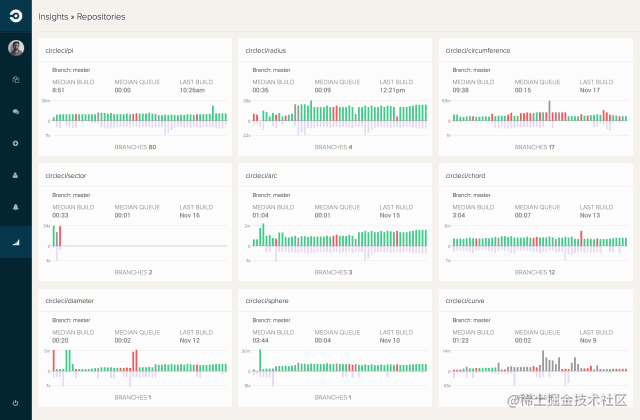Screen dimensions: 640x420
Task: Click "BRANCHES 12" under circleci/chord
Action: click(x=534, y=272)
